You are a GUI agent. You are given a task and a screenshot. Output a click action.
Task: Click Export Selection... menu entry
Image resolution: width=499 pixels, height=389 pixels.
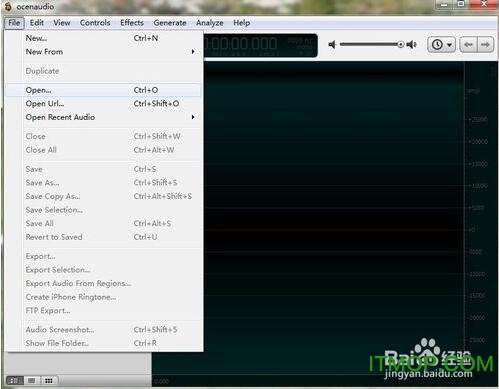(x=103, y=270)
